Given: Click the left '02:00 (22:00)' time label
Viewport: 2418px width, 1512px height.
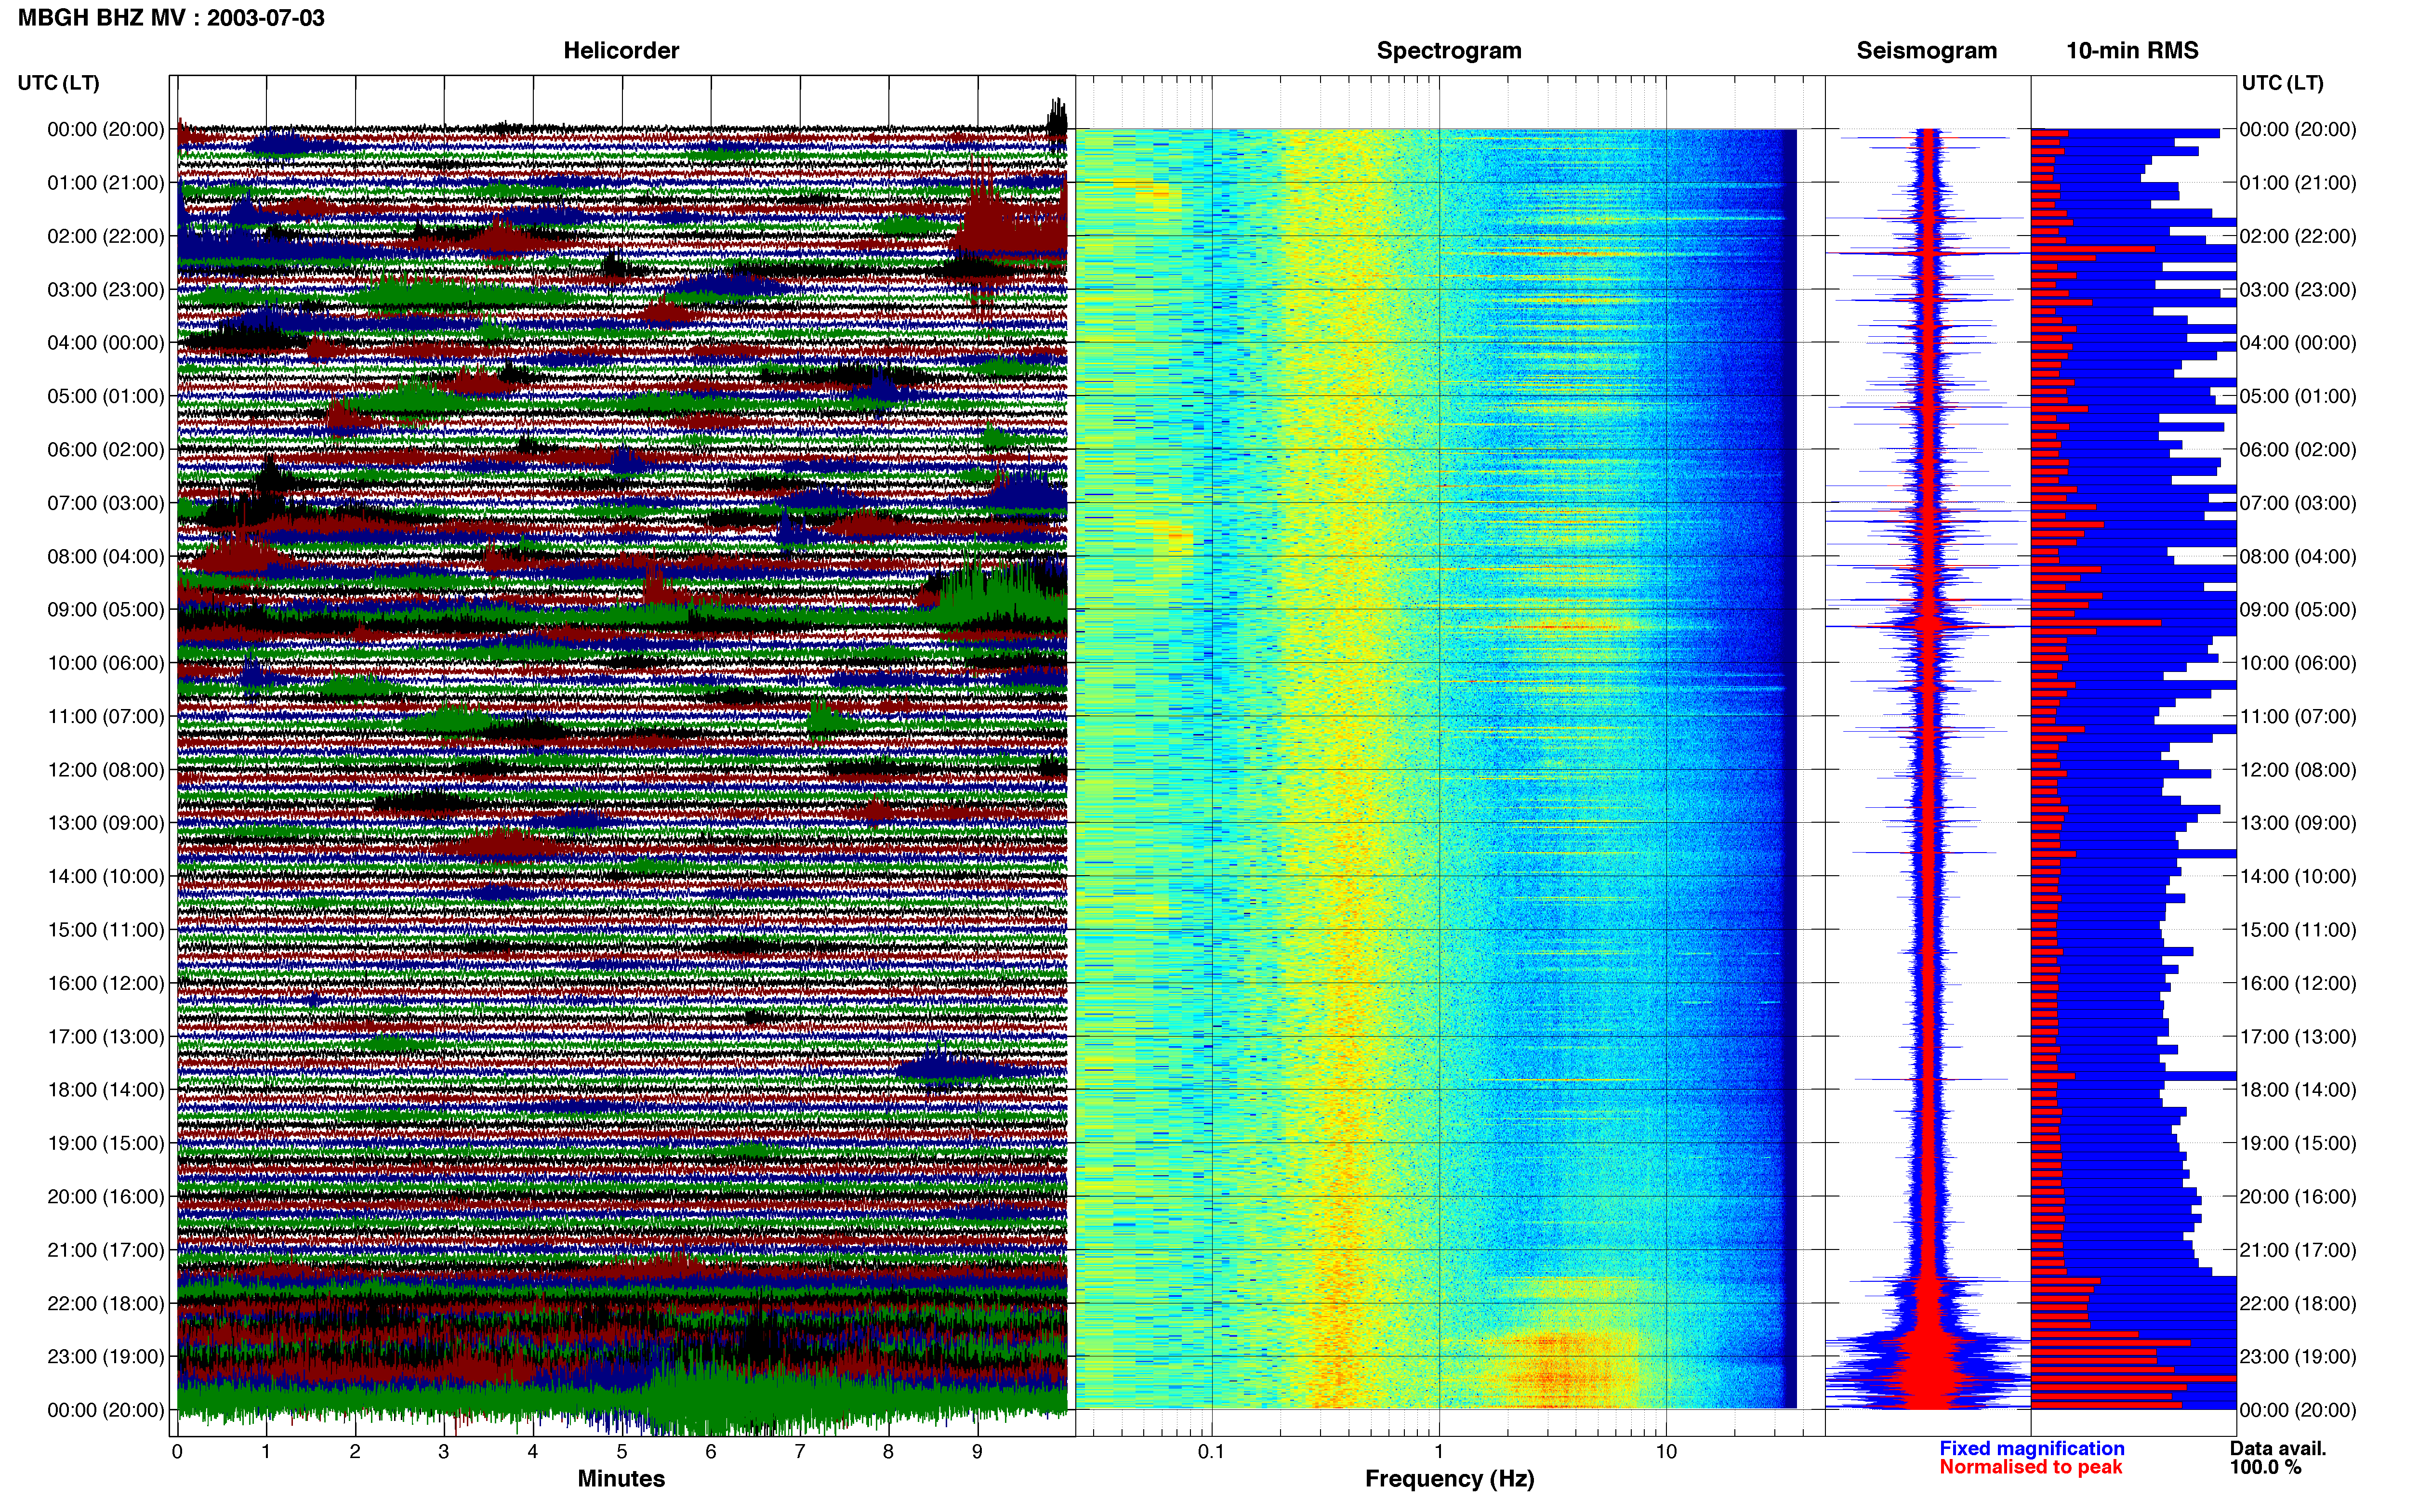Looking at the screenshot, I should point(106,236).
